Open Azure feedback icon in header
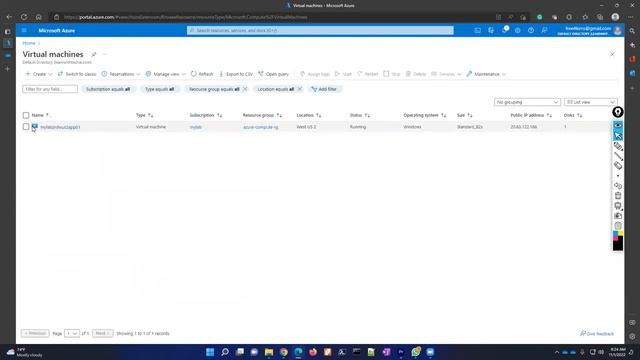640x360 pixels. pyautogui.click(x=544, y=31)
